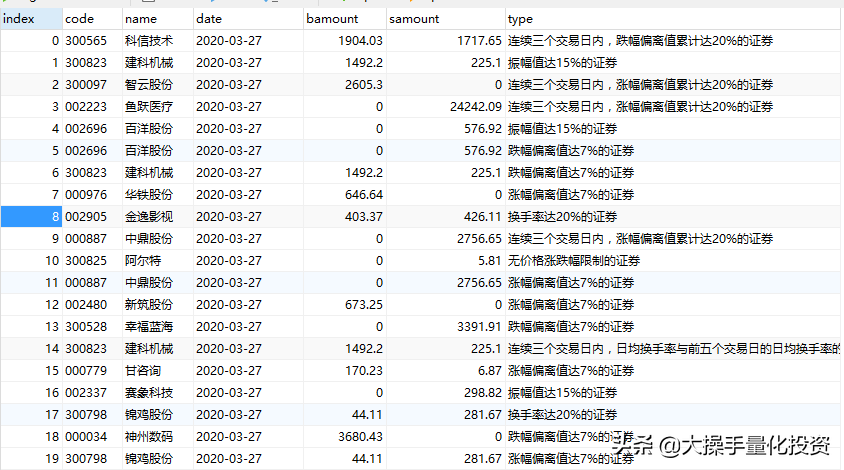Viewport: 844px width, 470px height.
Task: Click bamount value 3680.43
Action: pyautogui.click(x=360, y=437)
